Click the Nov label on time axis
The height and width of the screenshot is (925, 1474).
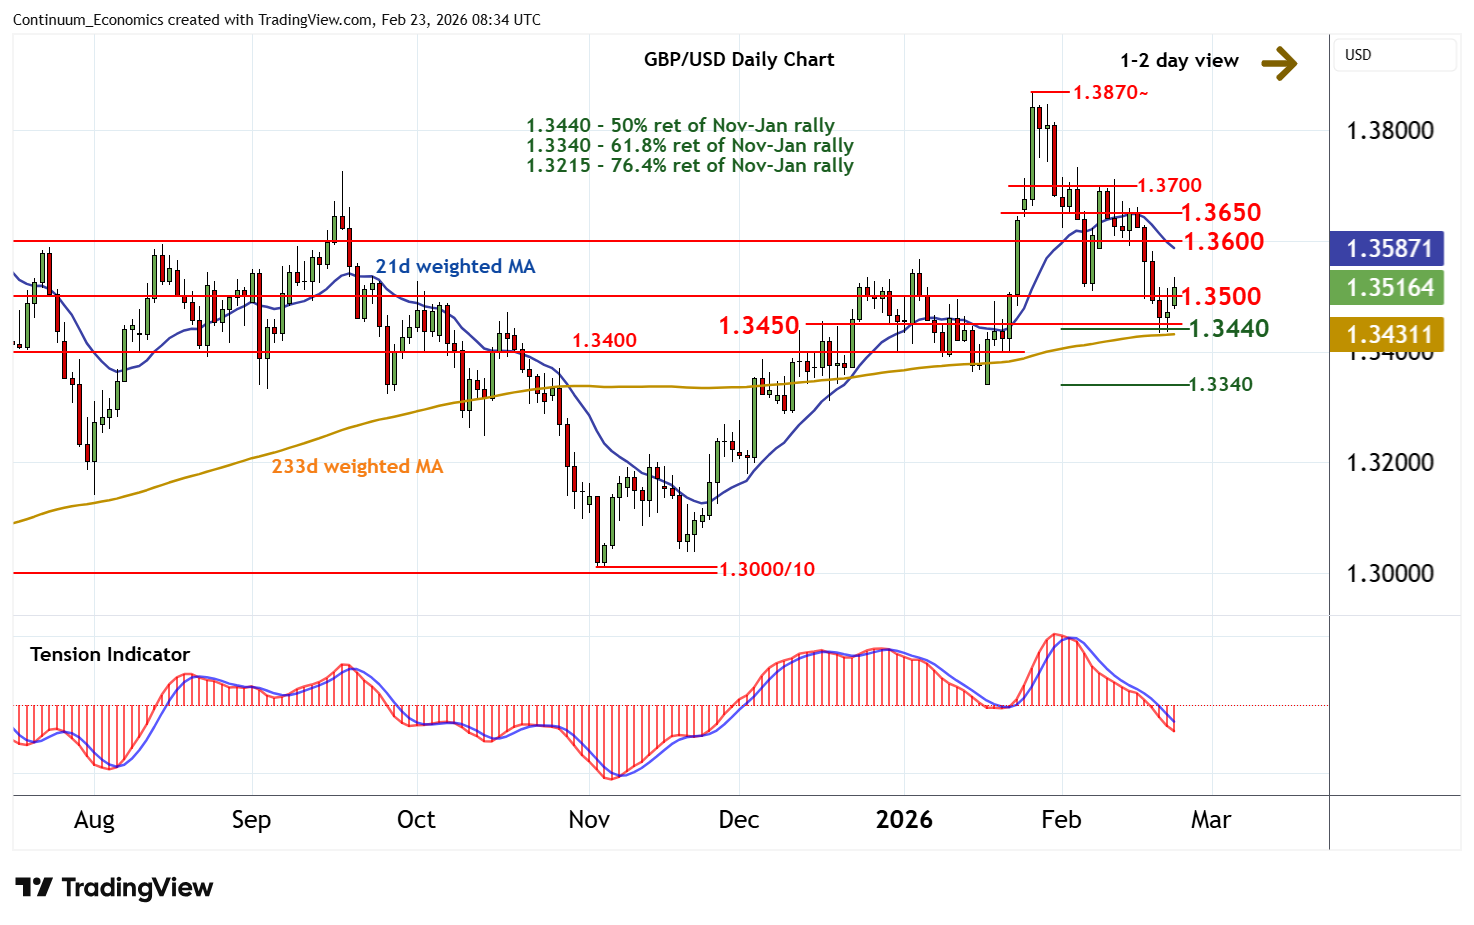pos(589,820)
